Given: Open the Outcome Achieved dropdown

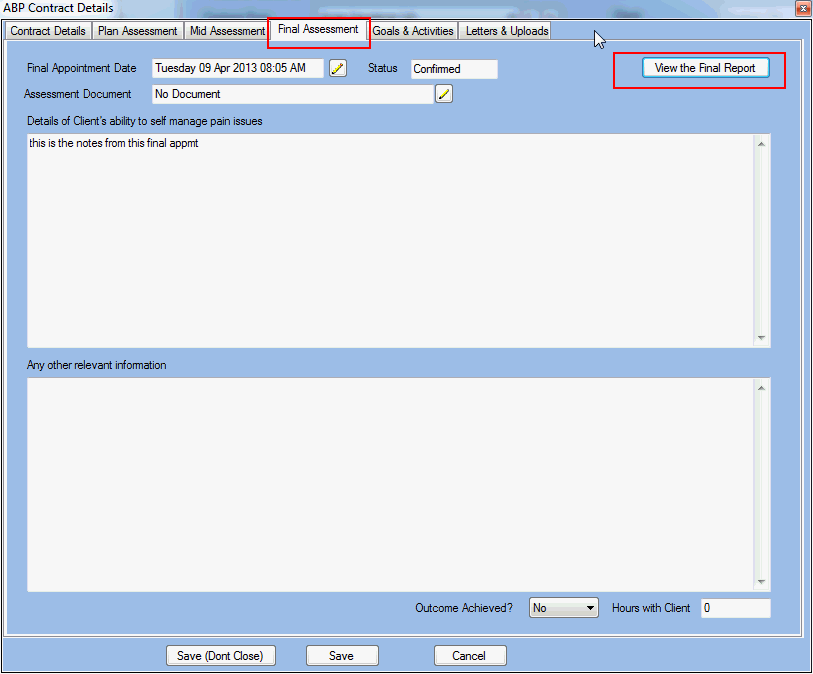Looking at the screenshot, I should click(564, 608).
